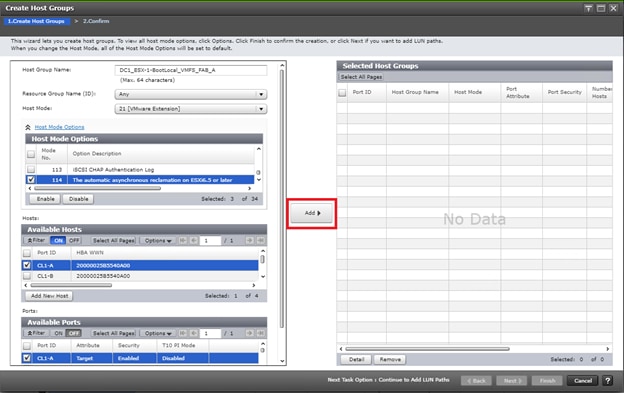This screenshot has width=624, height=393.
Task: Go to next page in Available Ports
Action: click(x=249, y=333)
